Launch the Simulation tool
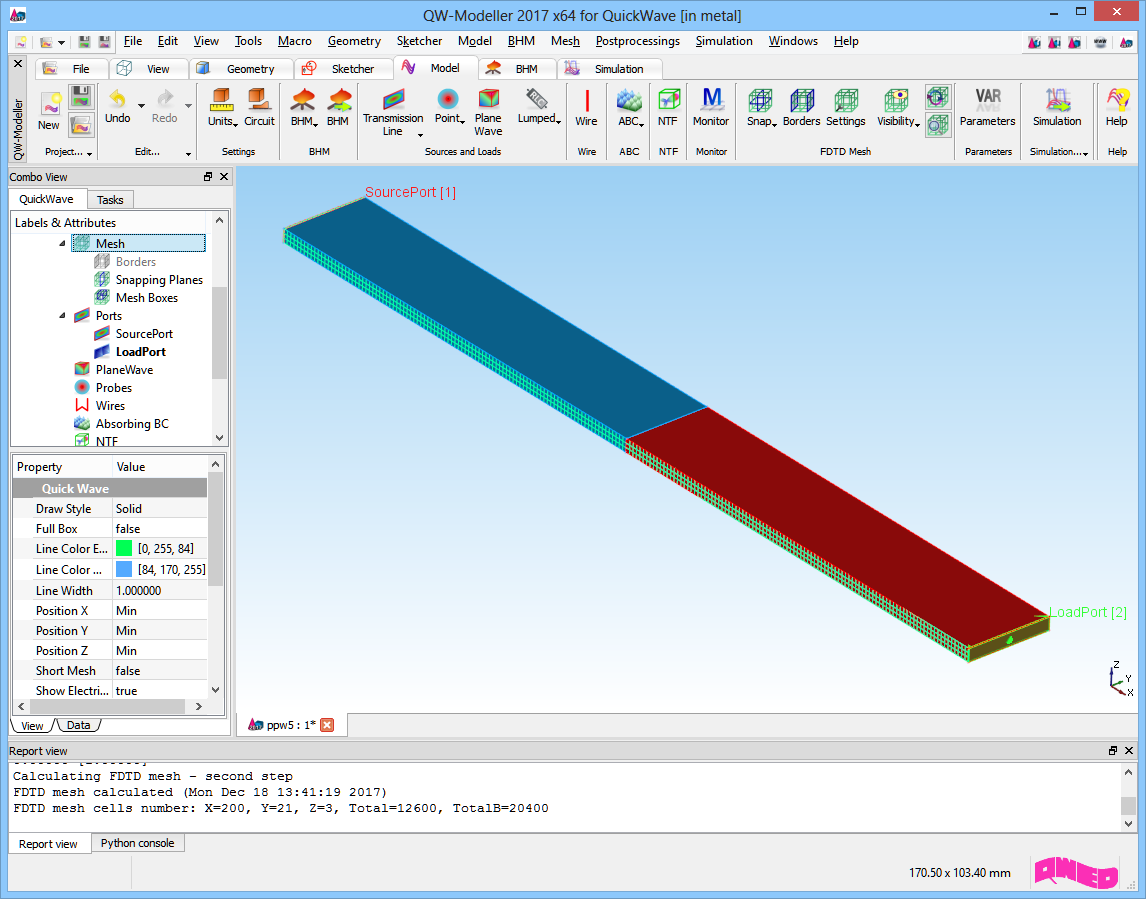1146x899 pixels. (x=1057, y=100)
